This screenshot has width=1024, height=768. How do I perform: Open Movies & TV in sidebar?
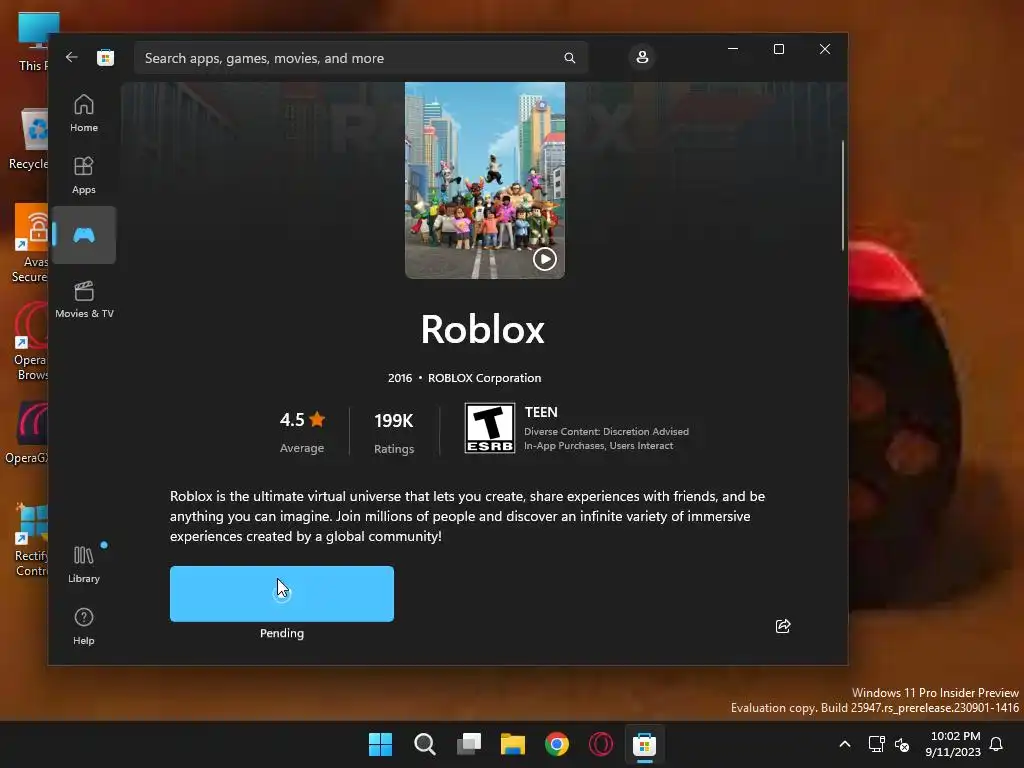[x=84, y=299]
